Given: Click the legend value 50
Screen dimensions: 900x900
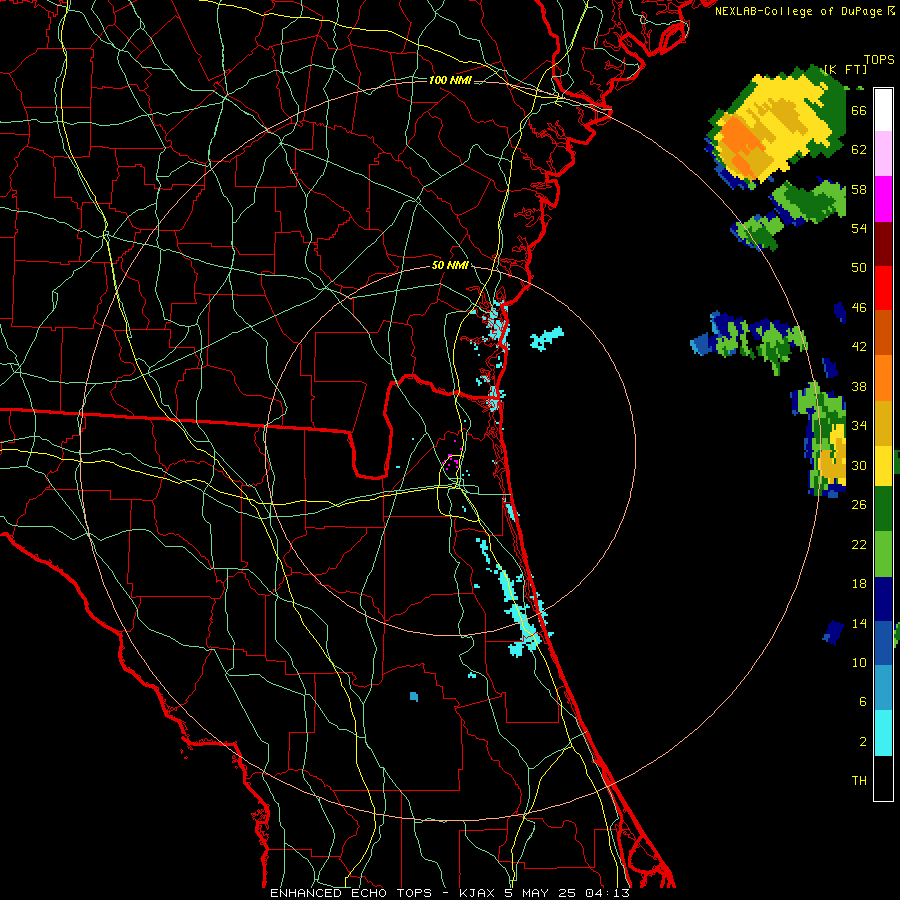Looking at the screenshot, I should point(859,267).
